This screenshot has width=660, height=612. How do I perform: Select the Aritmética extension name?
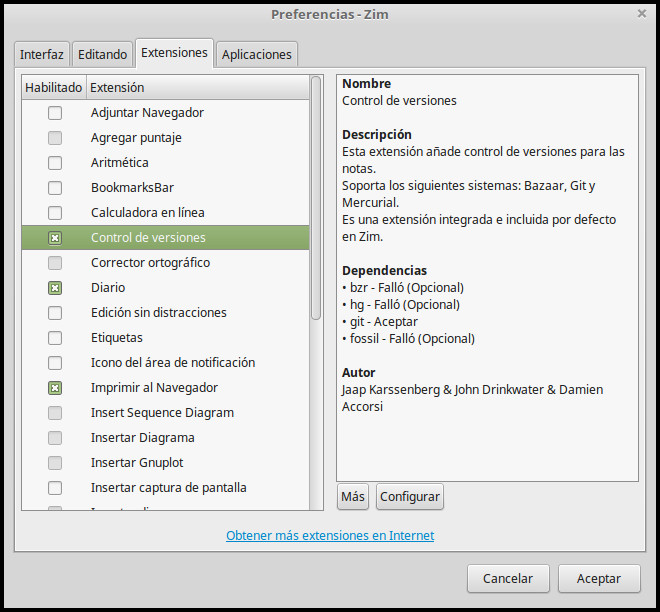pos(120,163)
